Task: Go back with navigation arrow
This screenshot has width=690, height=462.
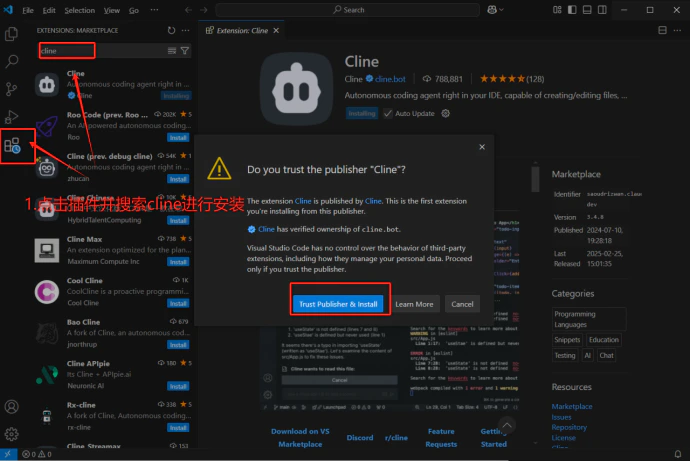Action: (188, 10)
